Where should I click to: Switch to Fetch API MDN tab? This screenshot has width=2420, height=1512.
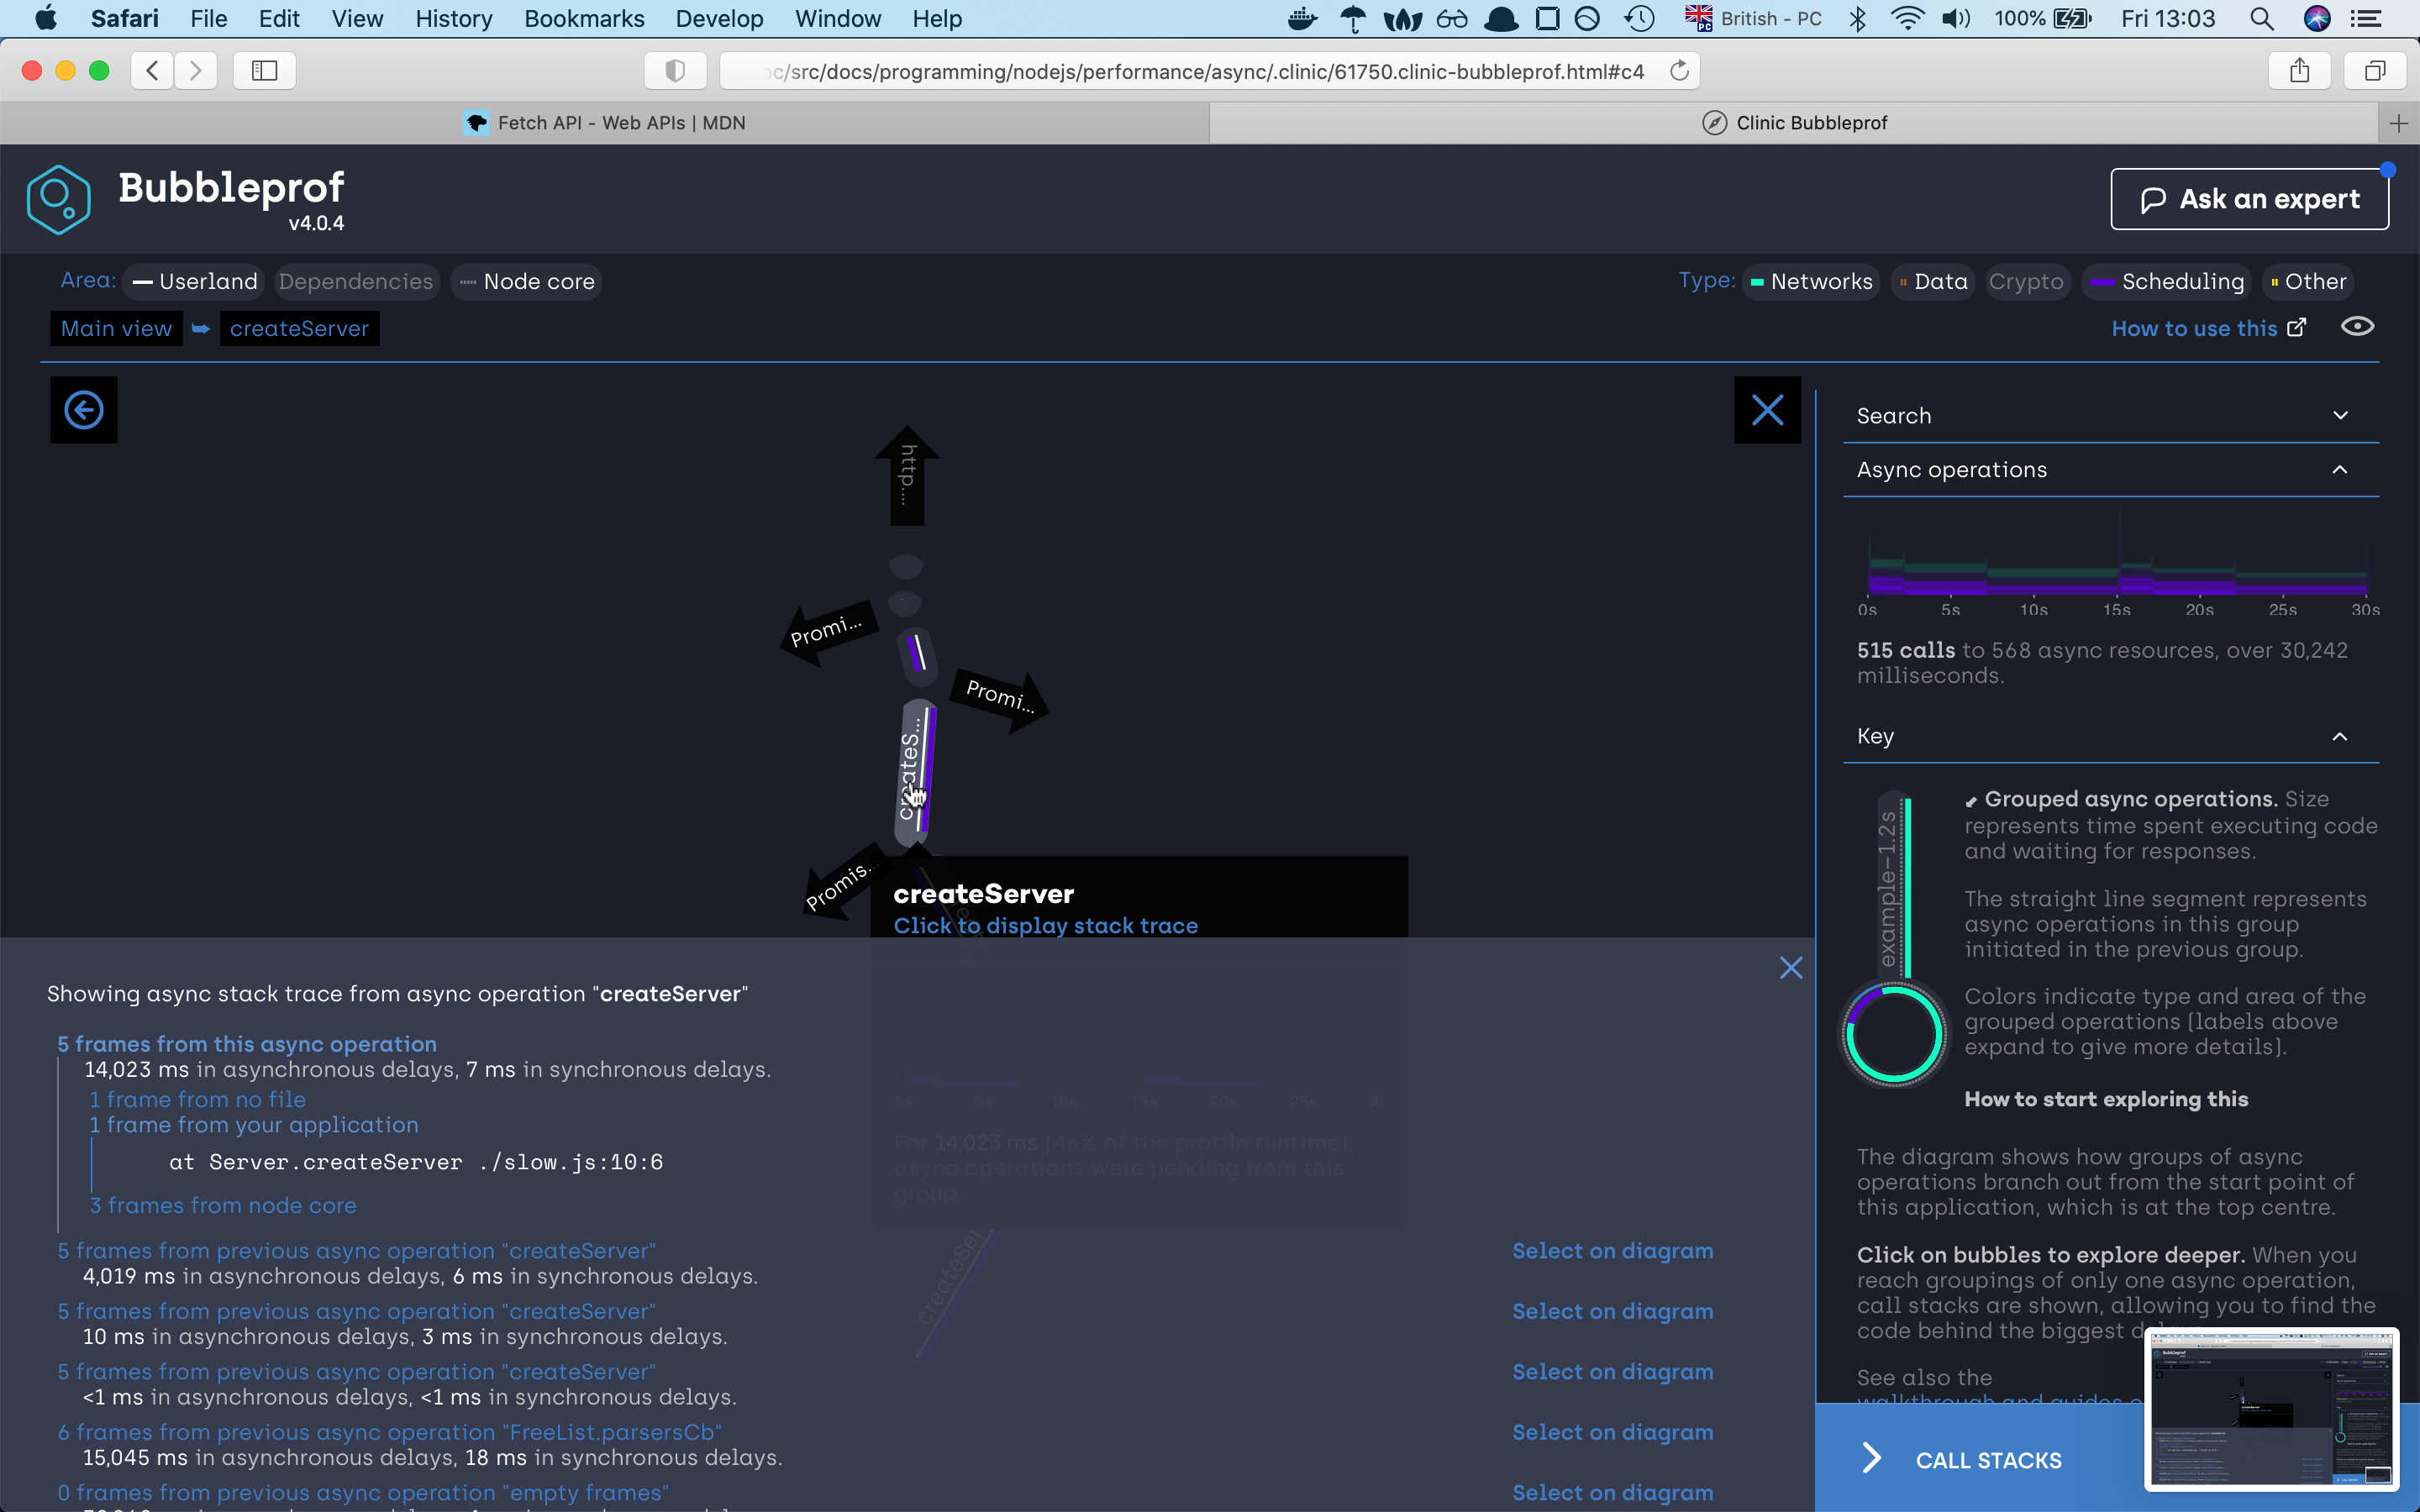click(605, 123)
